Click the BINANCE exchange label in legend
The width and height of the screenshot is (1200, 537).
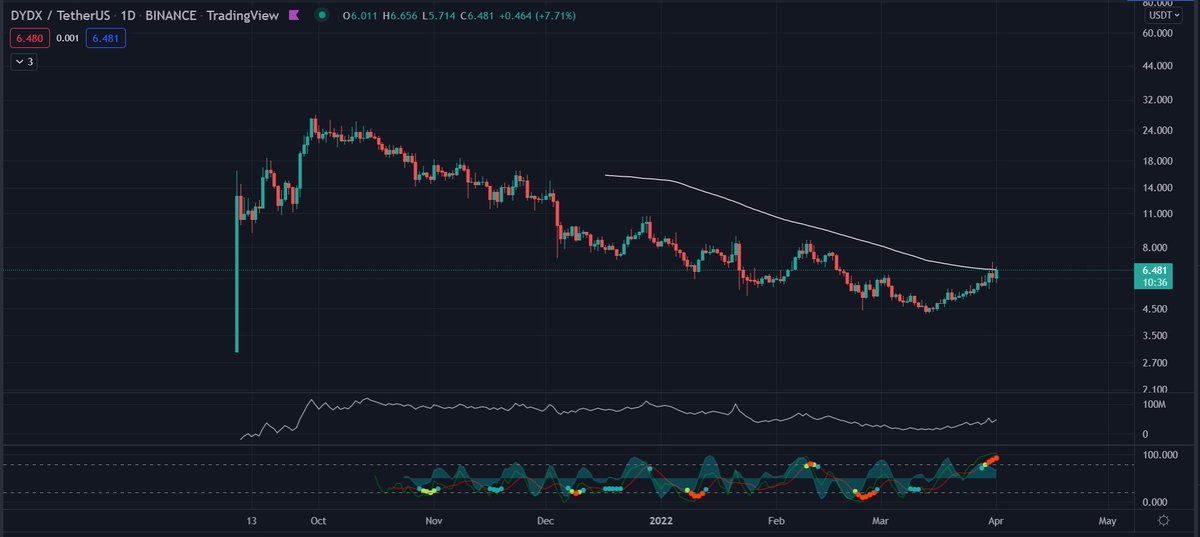click(171, 16)
